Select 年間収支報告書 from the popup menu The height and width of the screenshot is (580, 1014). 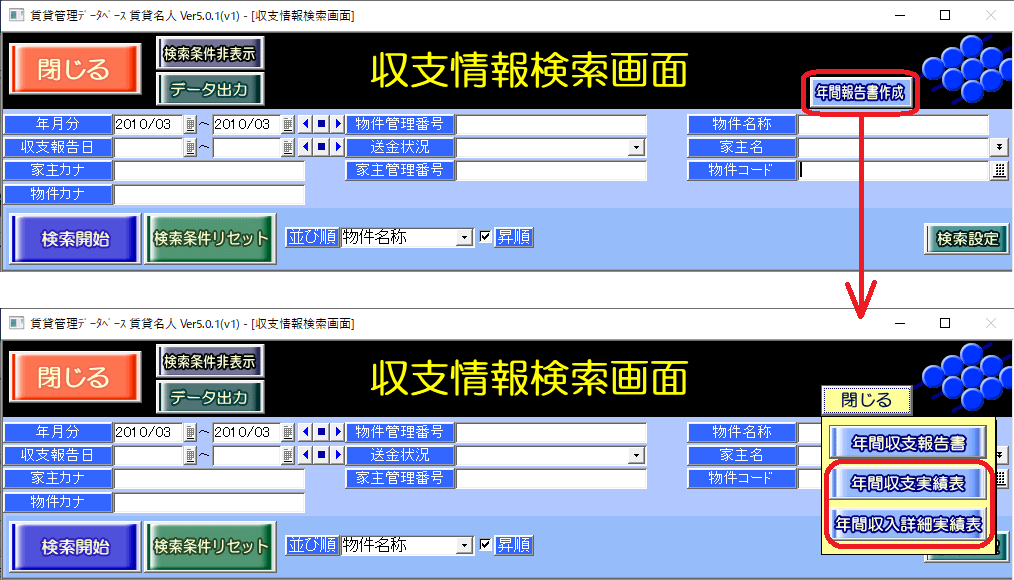point(907,442)
